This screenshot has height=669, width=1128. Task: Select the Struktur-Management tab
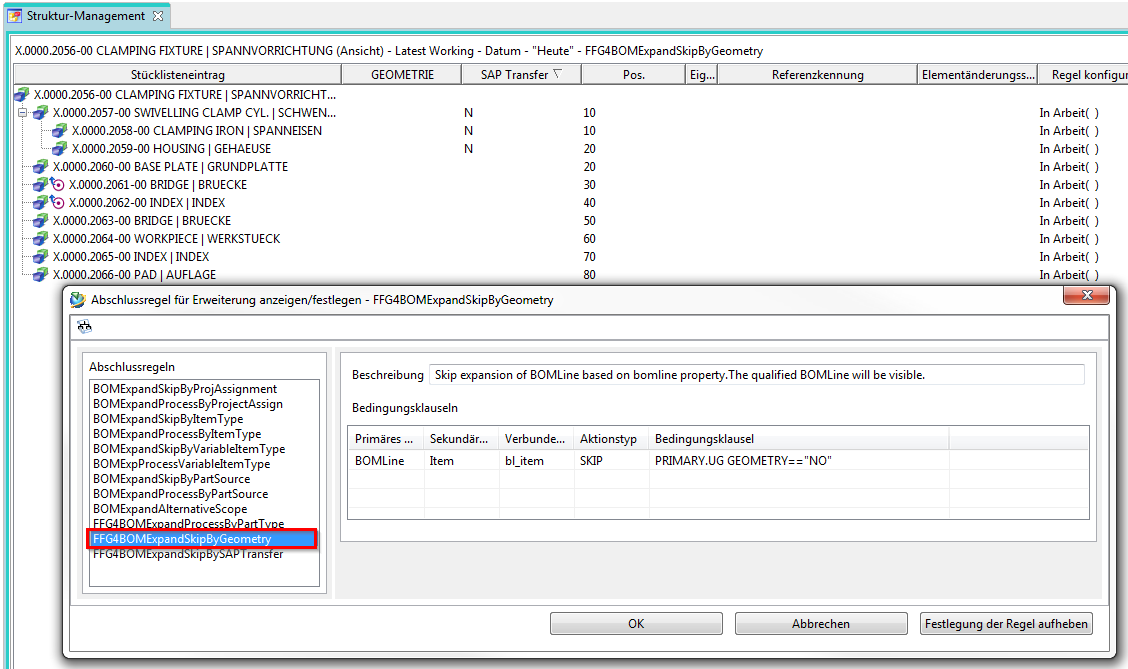pyautogui.click(x=85, y=17)
